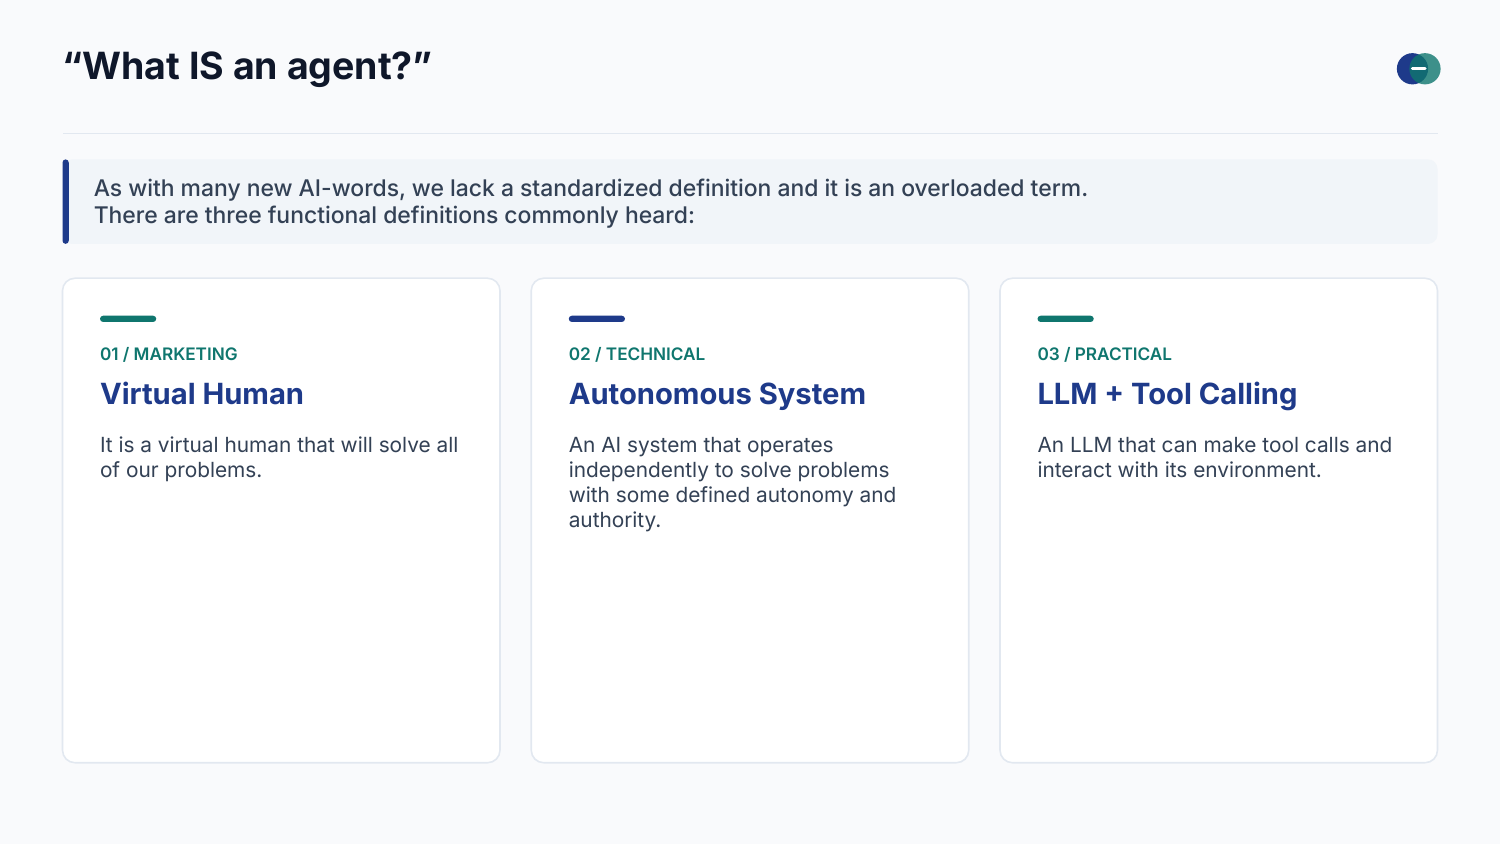Screen dimensions: 1500x844
Task: Click the overlapping circles logo icon
Action: [1418, 69]
